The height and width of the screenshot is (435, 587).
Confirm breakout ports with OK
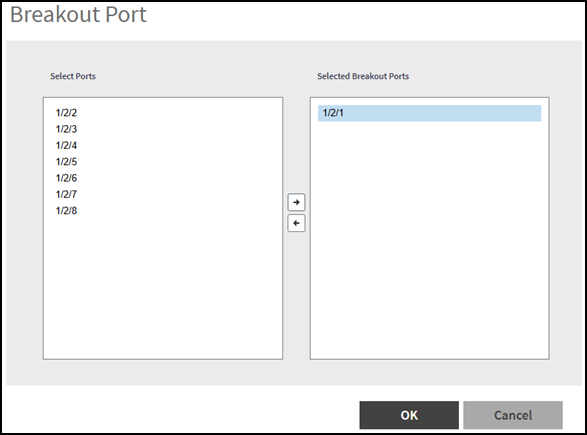click(409, 415)
